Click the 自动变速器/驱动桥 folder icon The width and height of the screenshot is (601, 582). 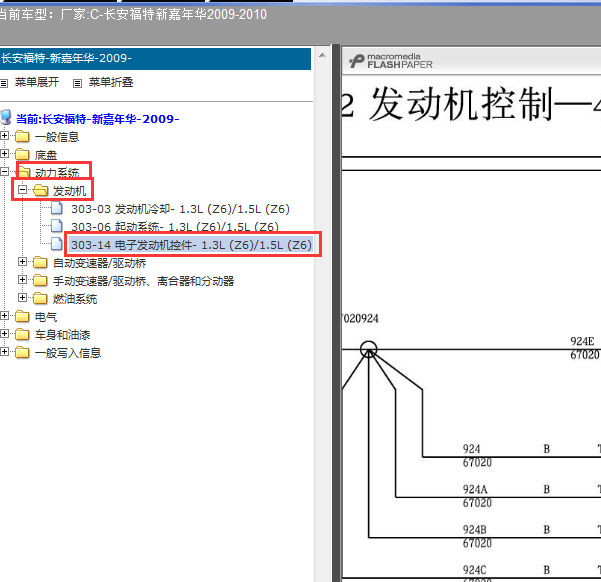coord(40,262)
